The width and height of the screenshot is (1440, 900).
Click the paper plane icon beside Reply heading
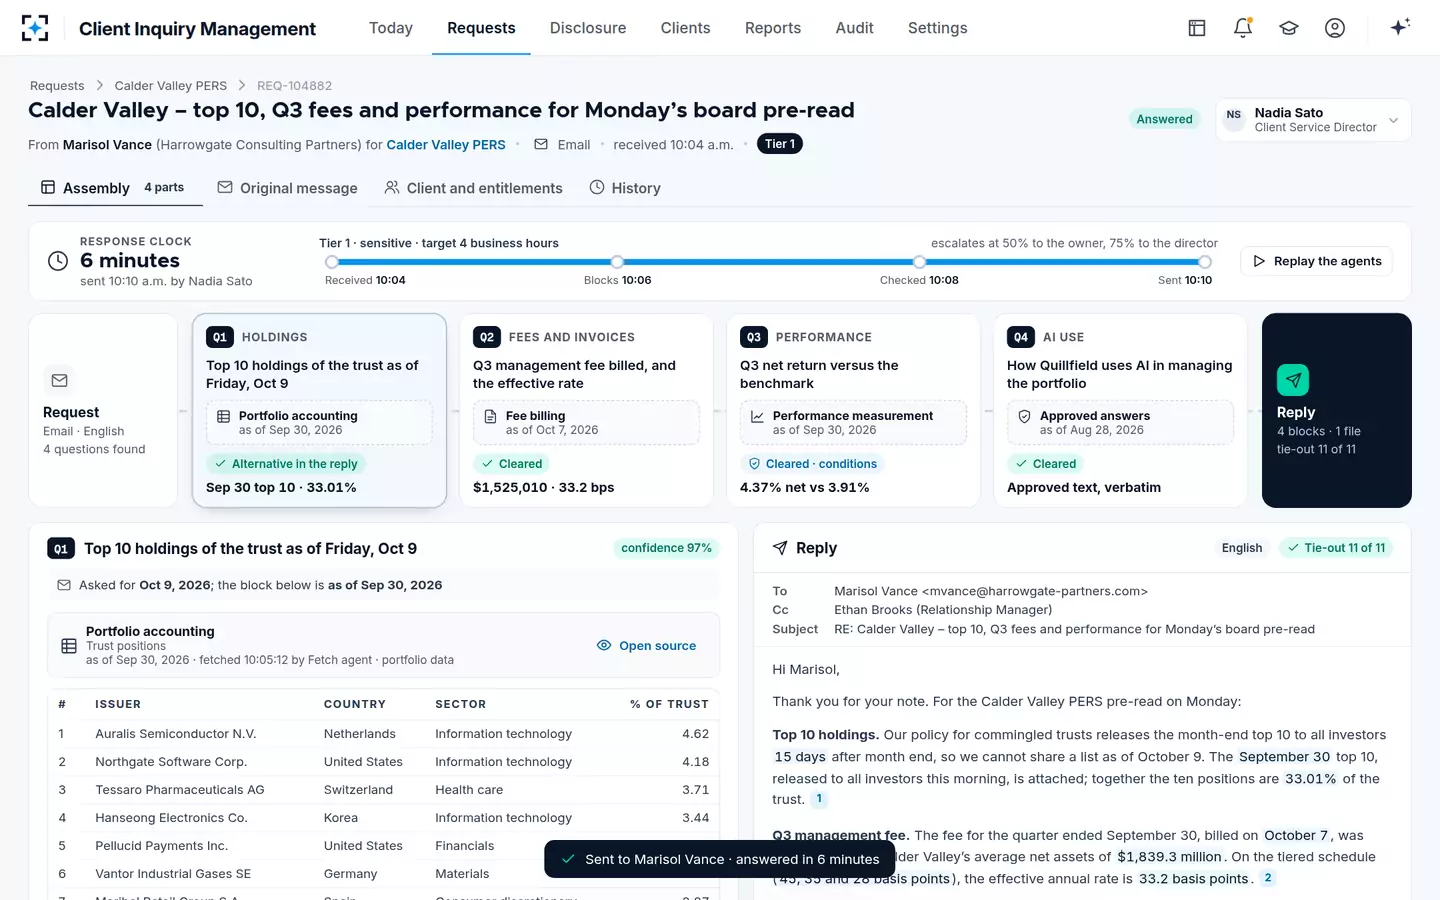tap(780, 548)
